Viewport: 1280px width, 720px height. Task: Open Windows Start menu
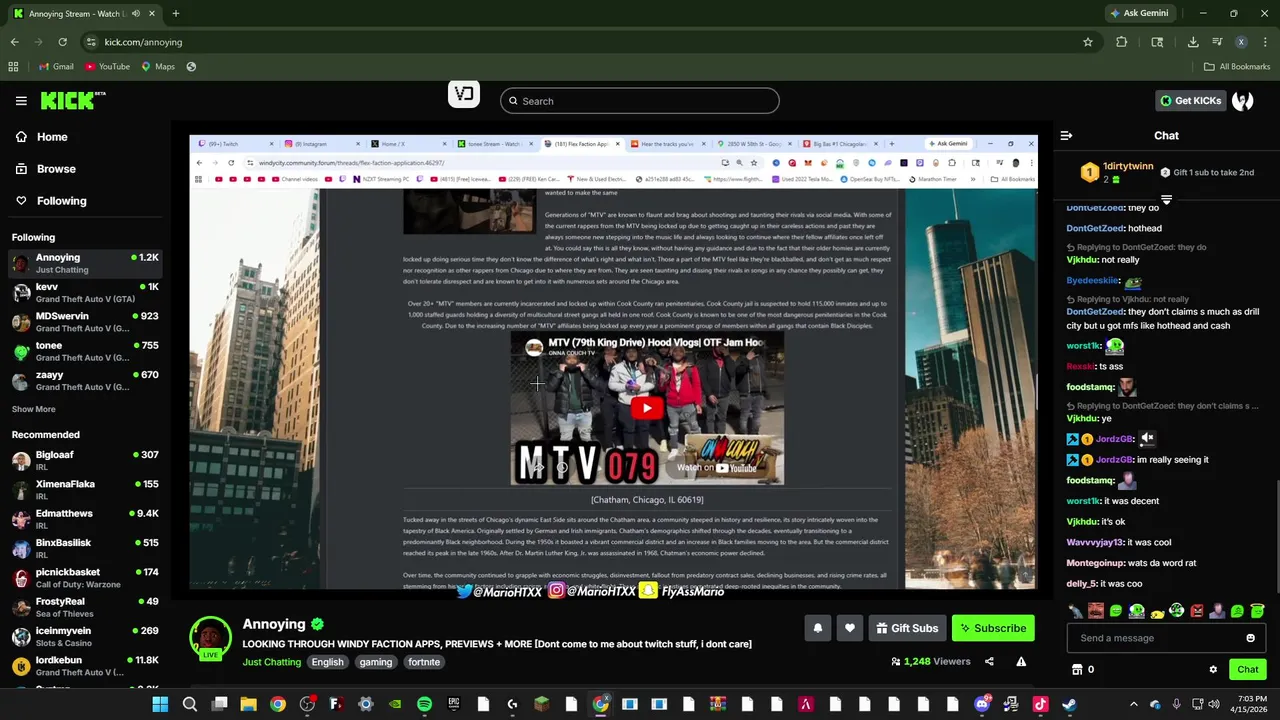pos(160,704)
